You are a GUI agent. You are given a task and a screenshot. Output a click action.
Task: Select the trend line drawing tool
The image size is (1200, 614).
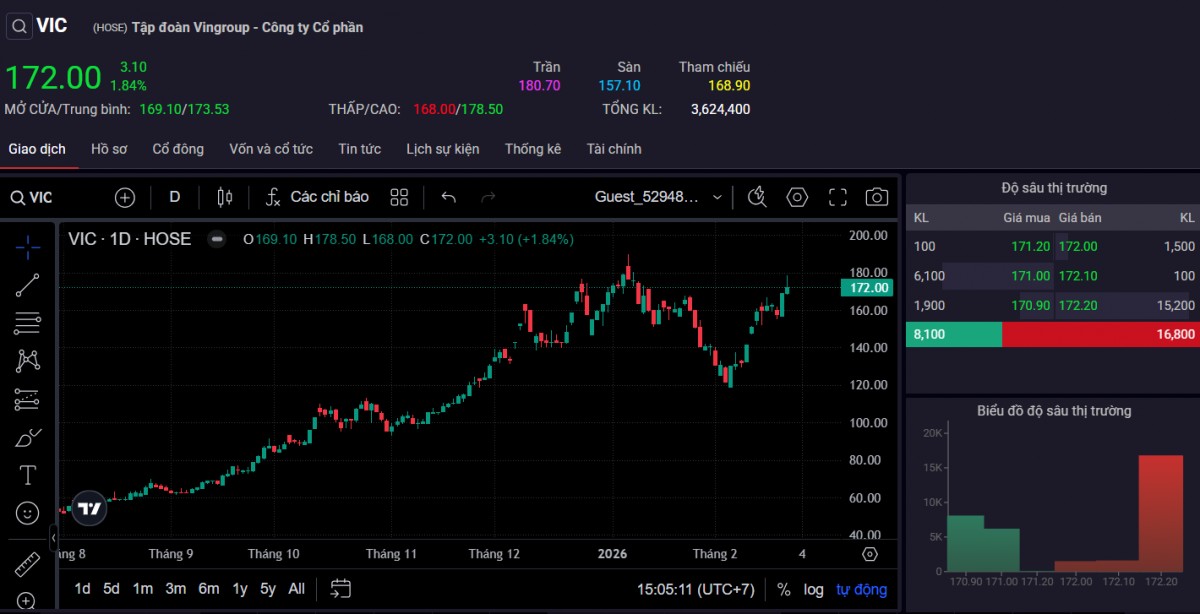27,285
